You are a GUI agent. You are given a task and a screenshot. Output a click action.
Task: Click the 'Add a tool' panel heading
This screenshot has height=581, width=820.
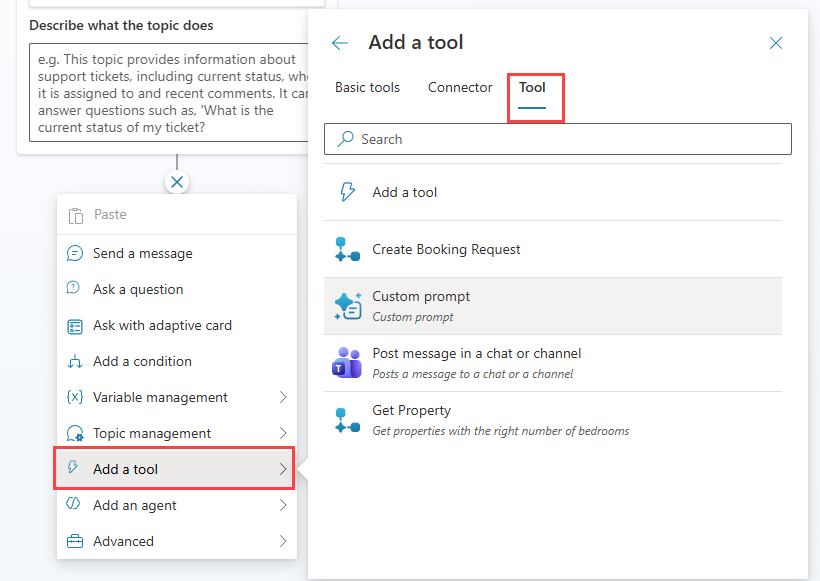pos(416,42)
